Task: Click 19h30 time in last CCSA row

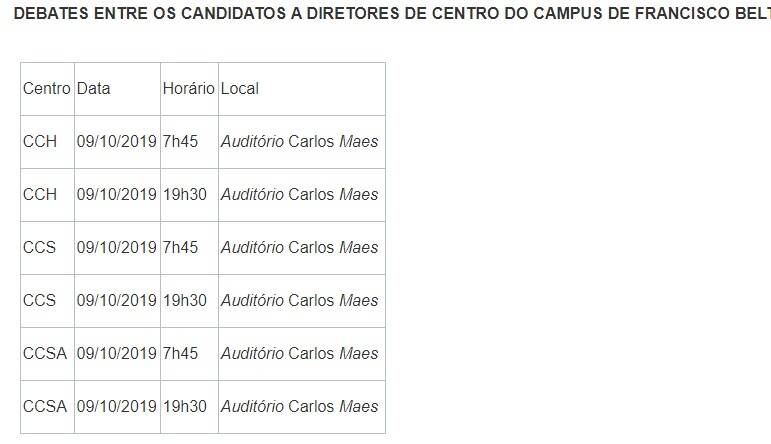Action: (184, 407)
